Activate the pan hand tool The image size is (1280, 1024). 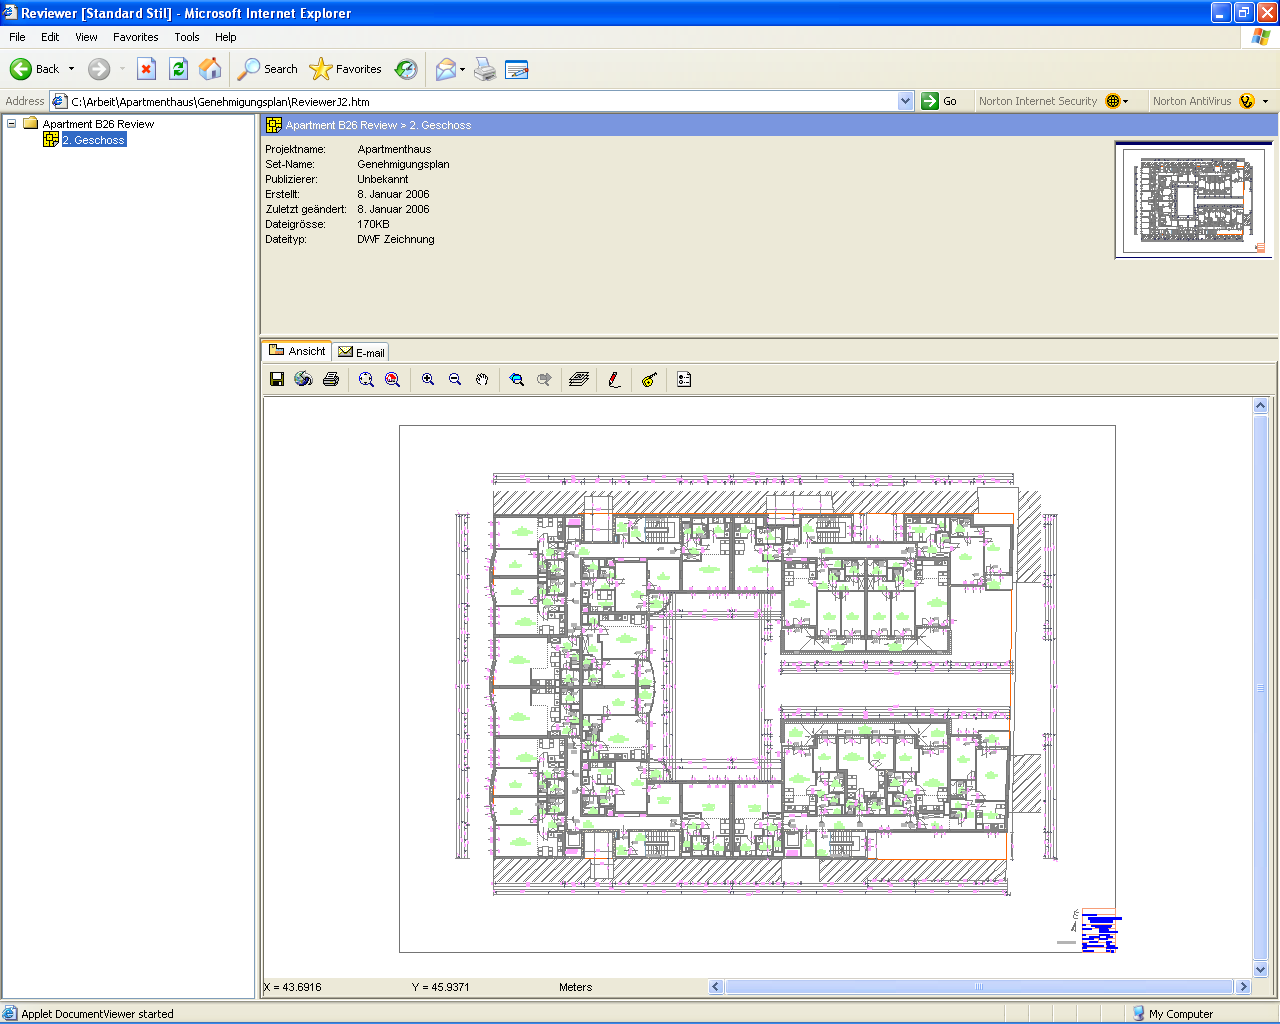(x=482, y=379)
